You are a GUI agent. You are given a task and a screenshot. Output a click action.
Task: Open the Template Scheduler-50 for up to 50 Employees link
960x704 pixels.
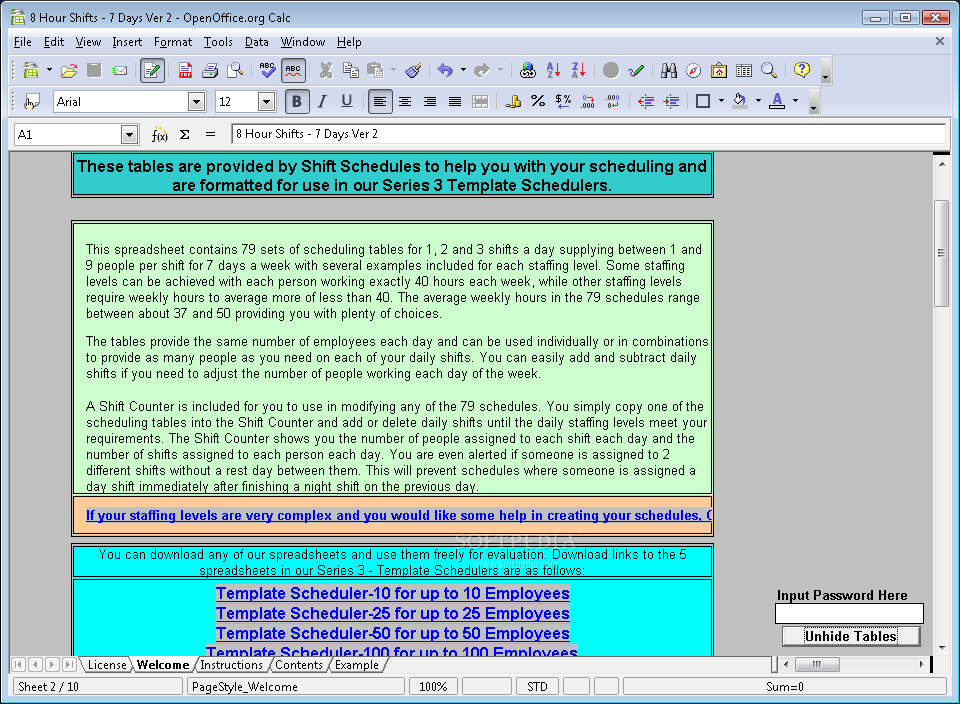tap(392, 633)
